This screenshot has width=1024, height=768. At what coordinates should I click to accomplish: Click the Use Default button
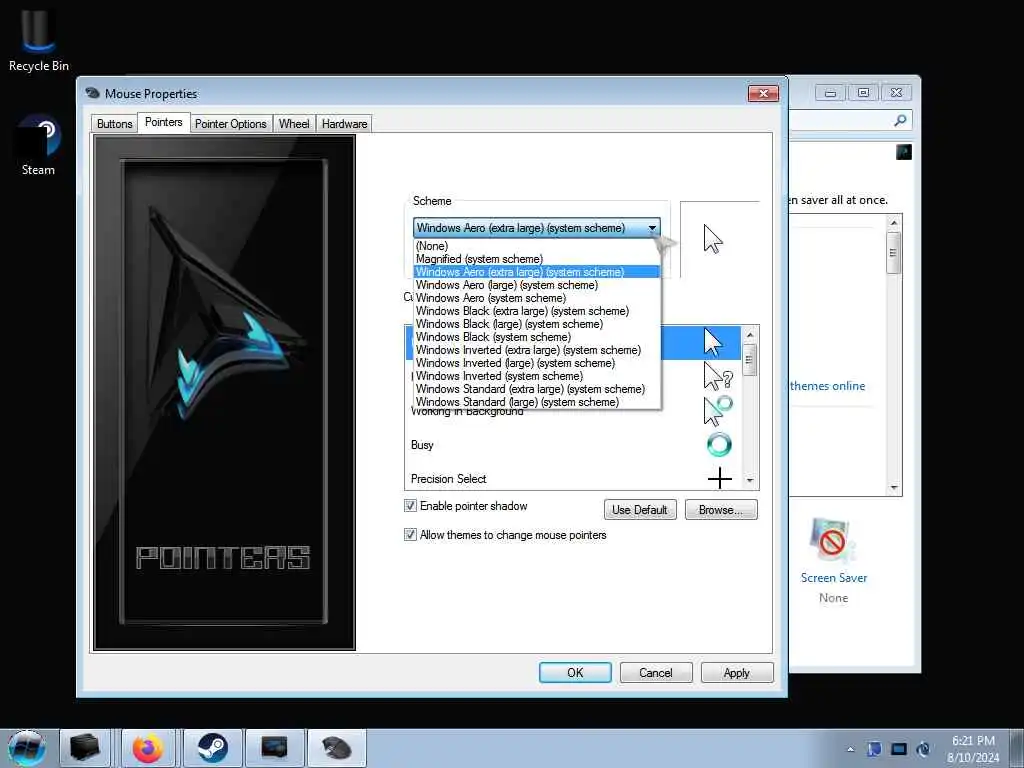640,510
